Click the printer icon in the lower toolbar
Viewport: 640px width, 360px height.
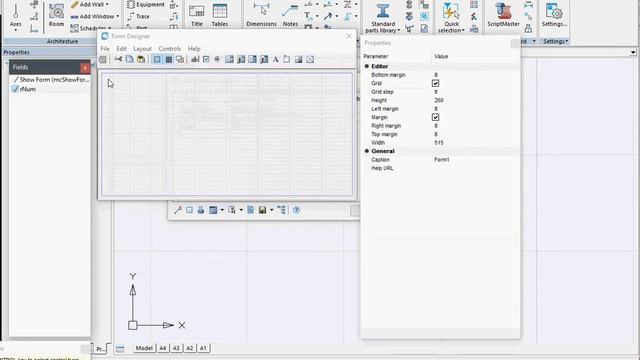coord(200,210)
